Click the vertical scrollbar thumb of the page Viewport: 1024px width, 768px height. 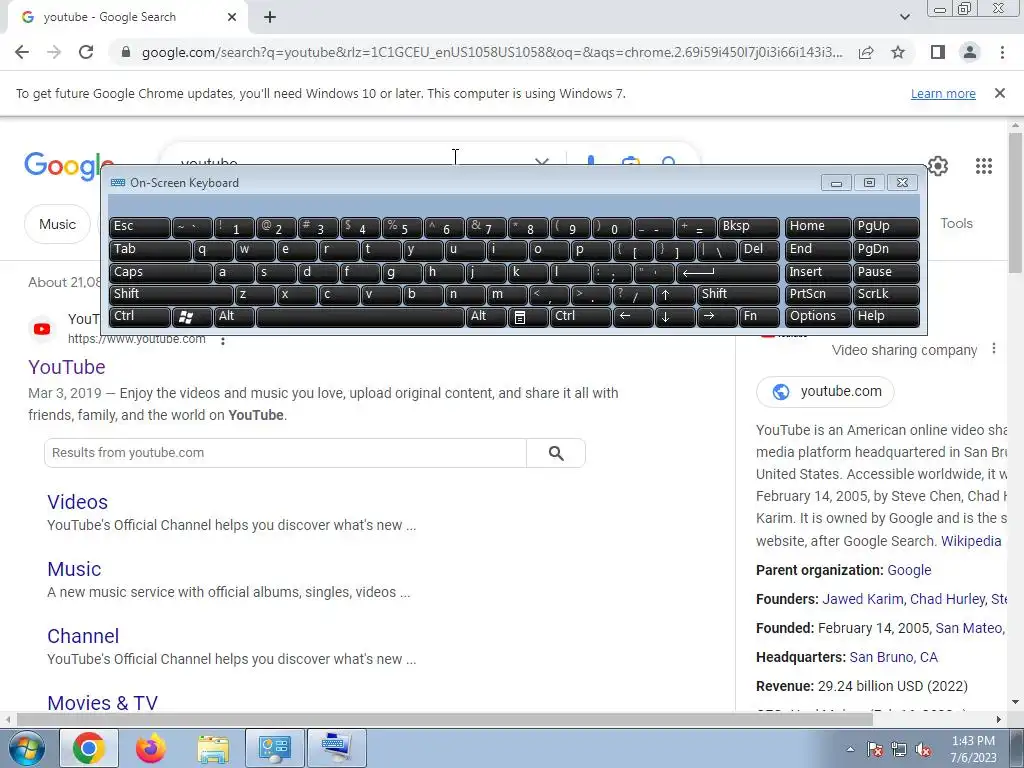pos(1015,202)
